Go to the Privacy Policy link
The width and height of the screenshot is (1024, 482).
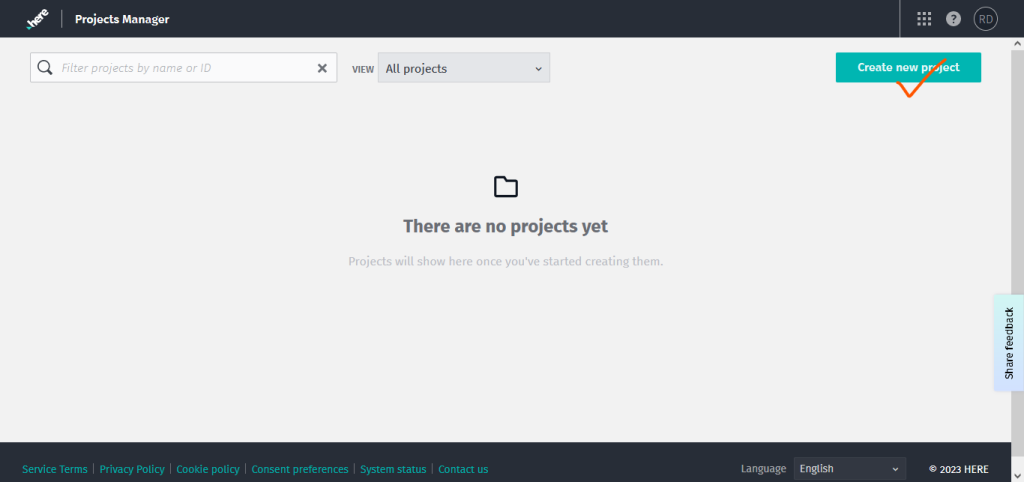pyautogui.click(x=132, y=469)
